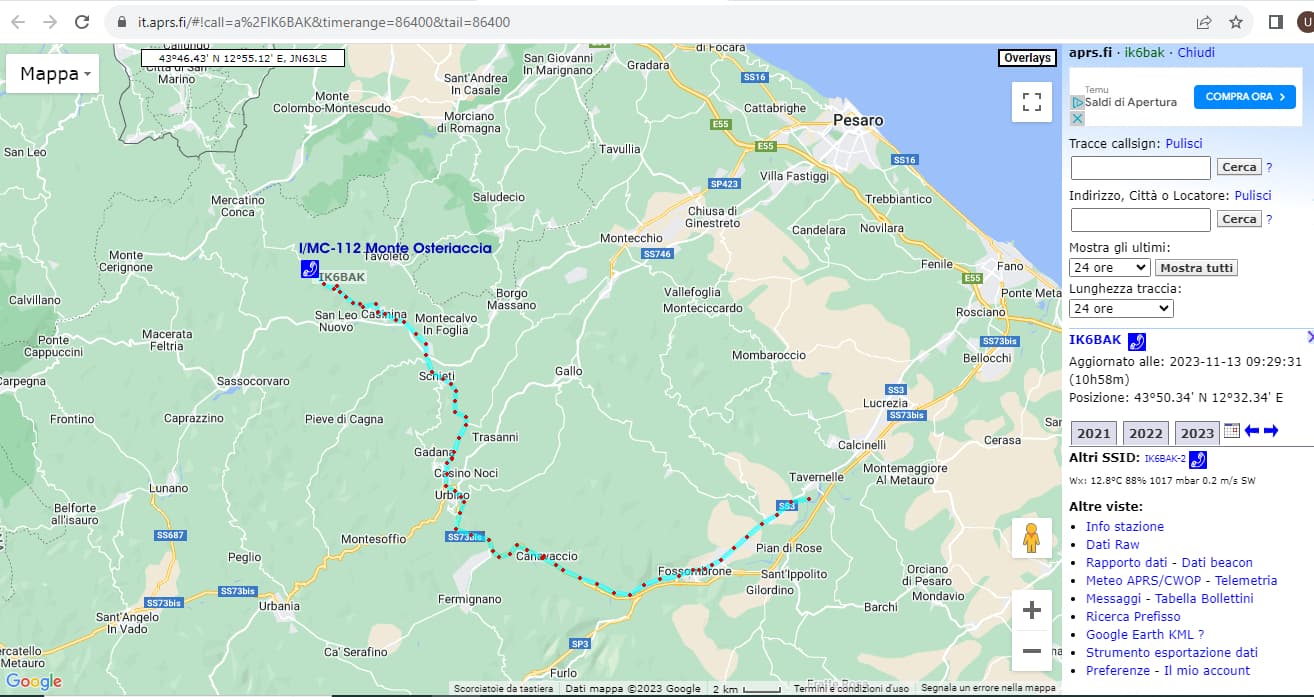Viewport: 1314px width, 697px height.
Task: Click the IK6BAK station marker on map
Action: [310, 268]
